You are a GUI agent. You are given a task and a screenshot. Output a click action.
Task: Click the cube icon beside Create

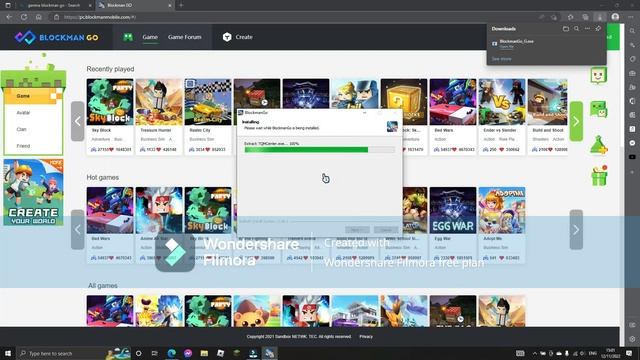point(227,37)
